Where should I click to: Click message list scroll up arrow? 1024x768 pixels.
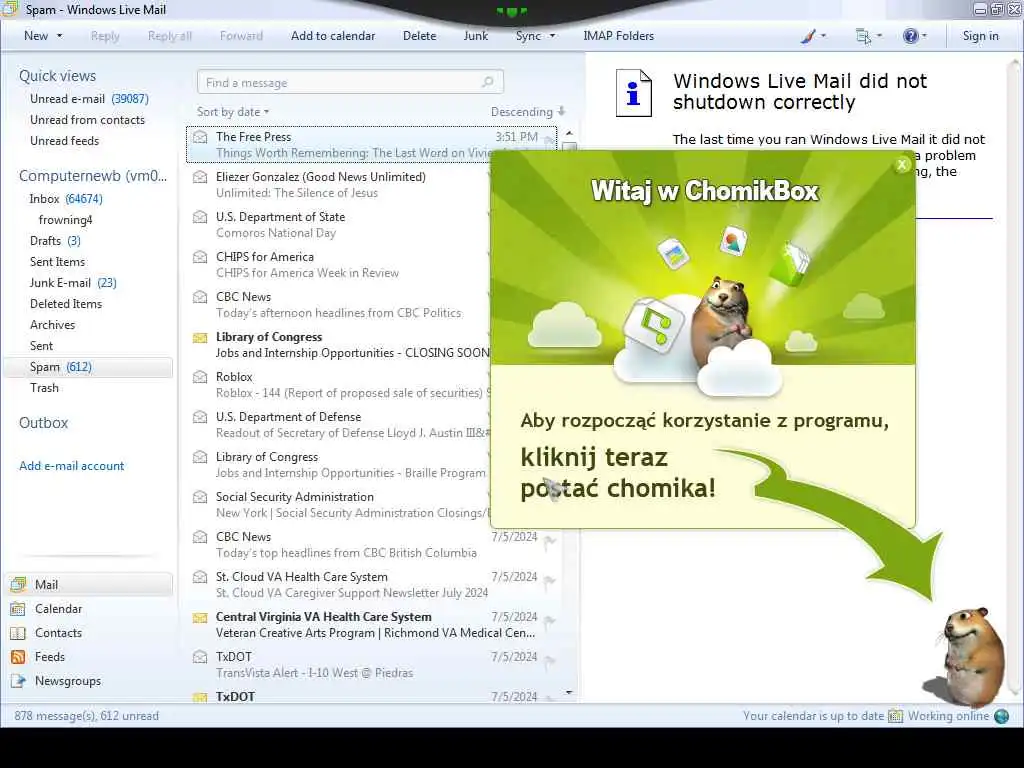pyautogui.click(x=569, y=133)
